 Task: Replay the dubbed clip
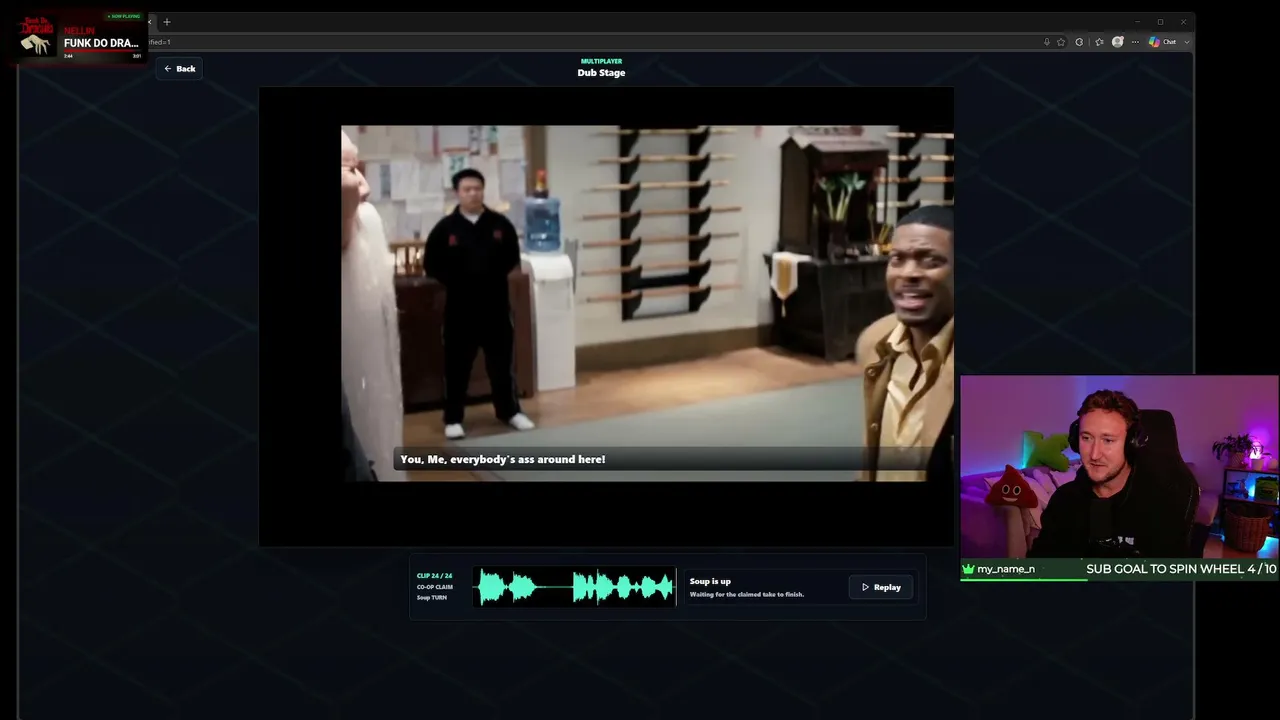pos(881,587)
